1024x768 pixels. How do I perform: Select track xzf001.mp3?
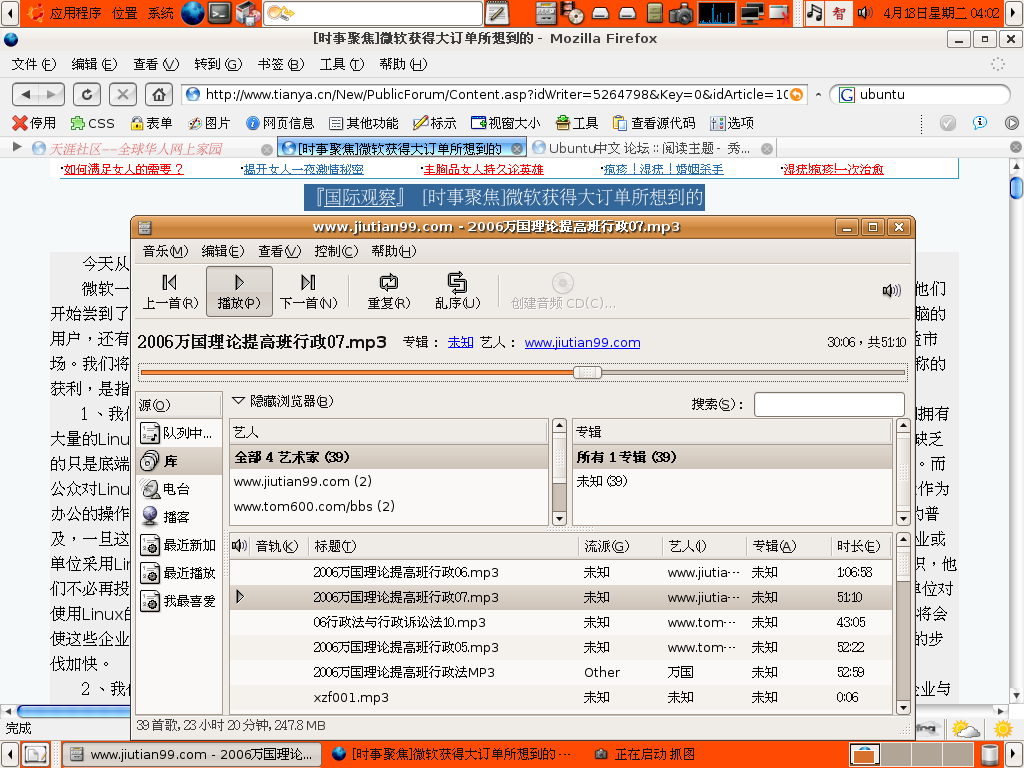561,697
